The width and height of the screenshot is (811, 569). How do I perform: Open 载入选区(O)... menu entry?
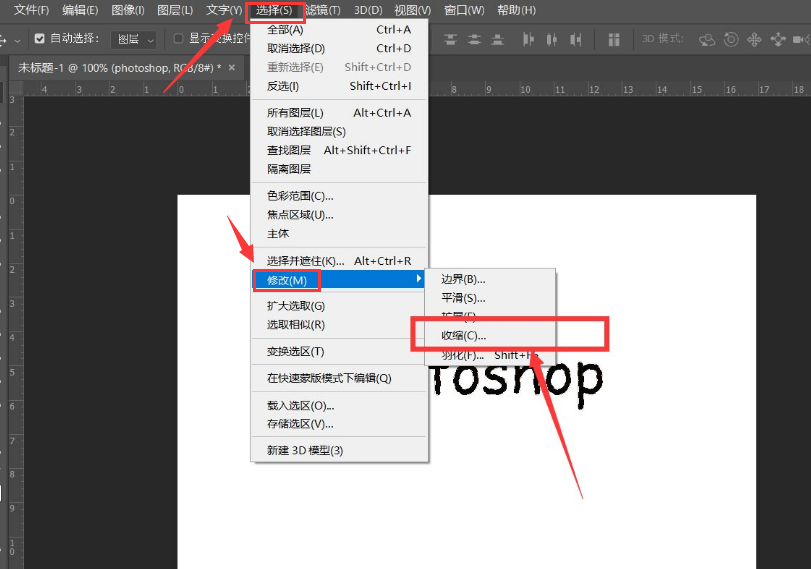339,406
